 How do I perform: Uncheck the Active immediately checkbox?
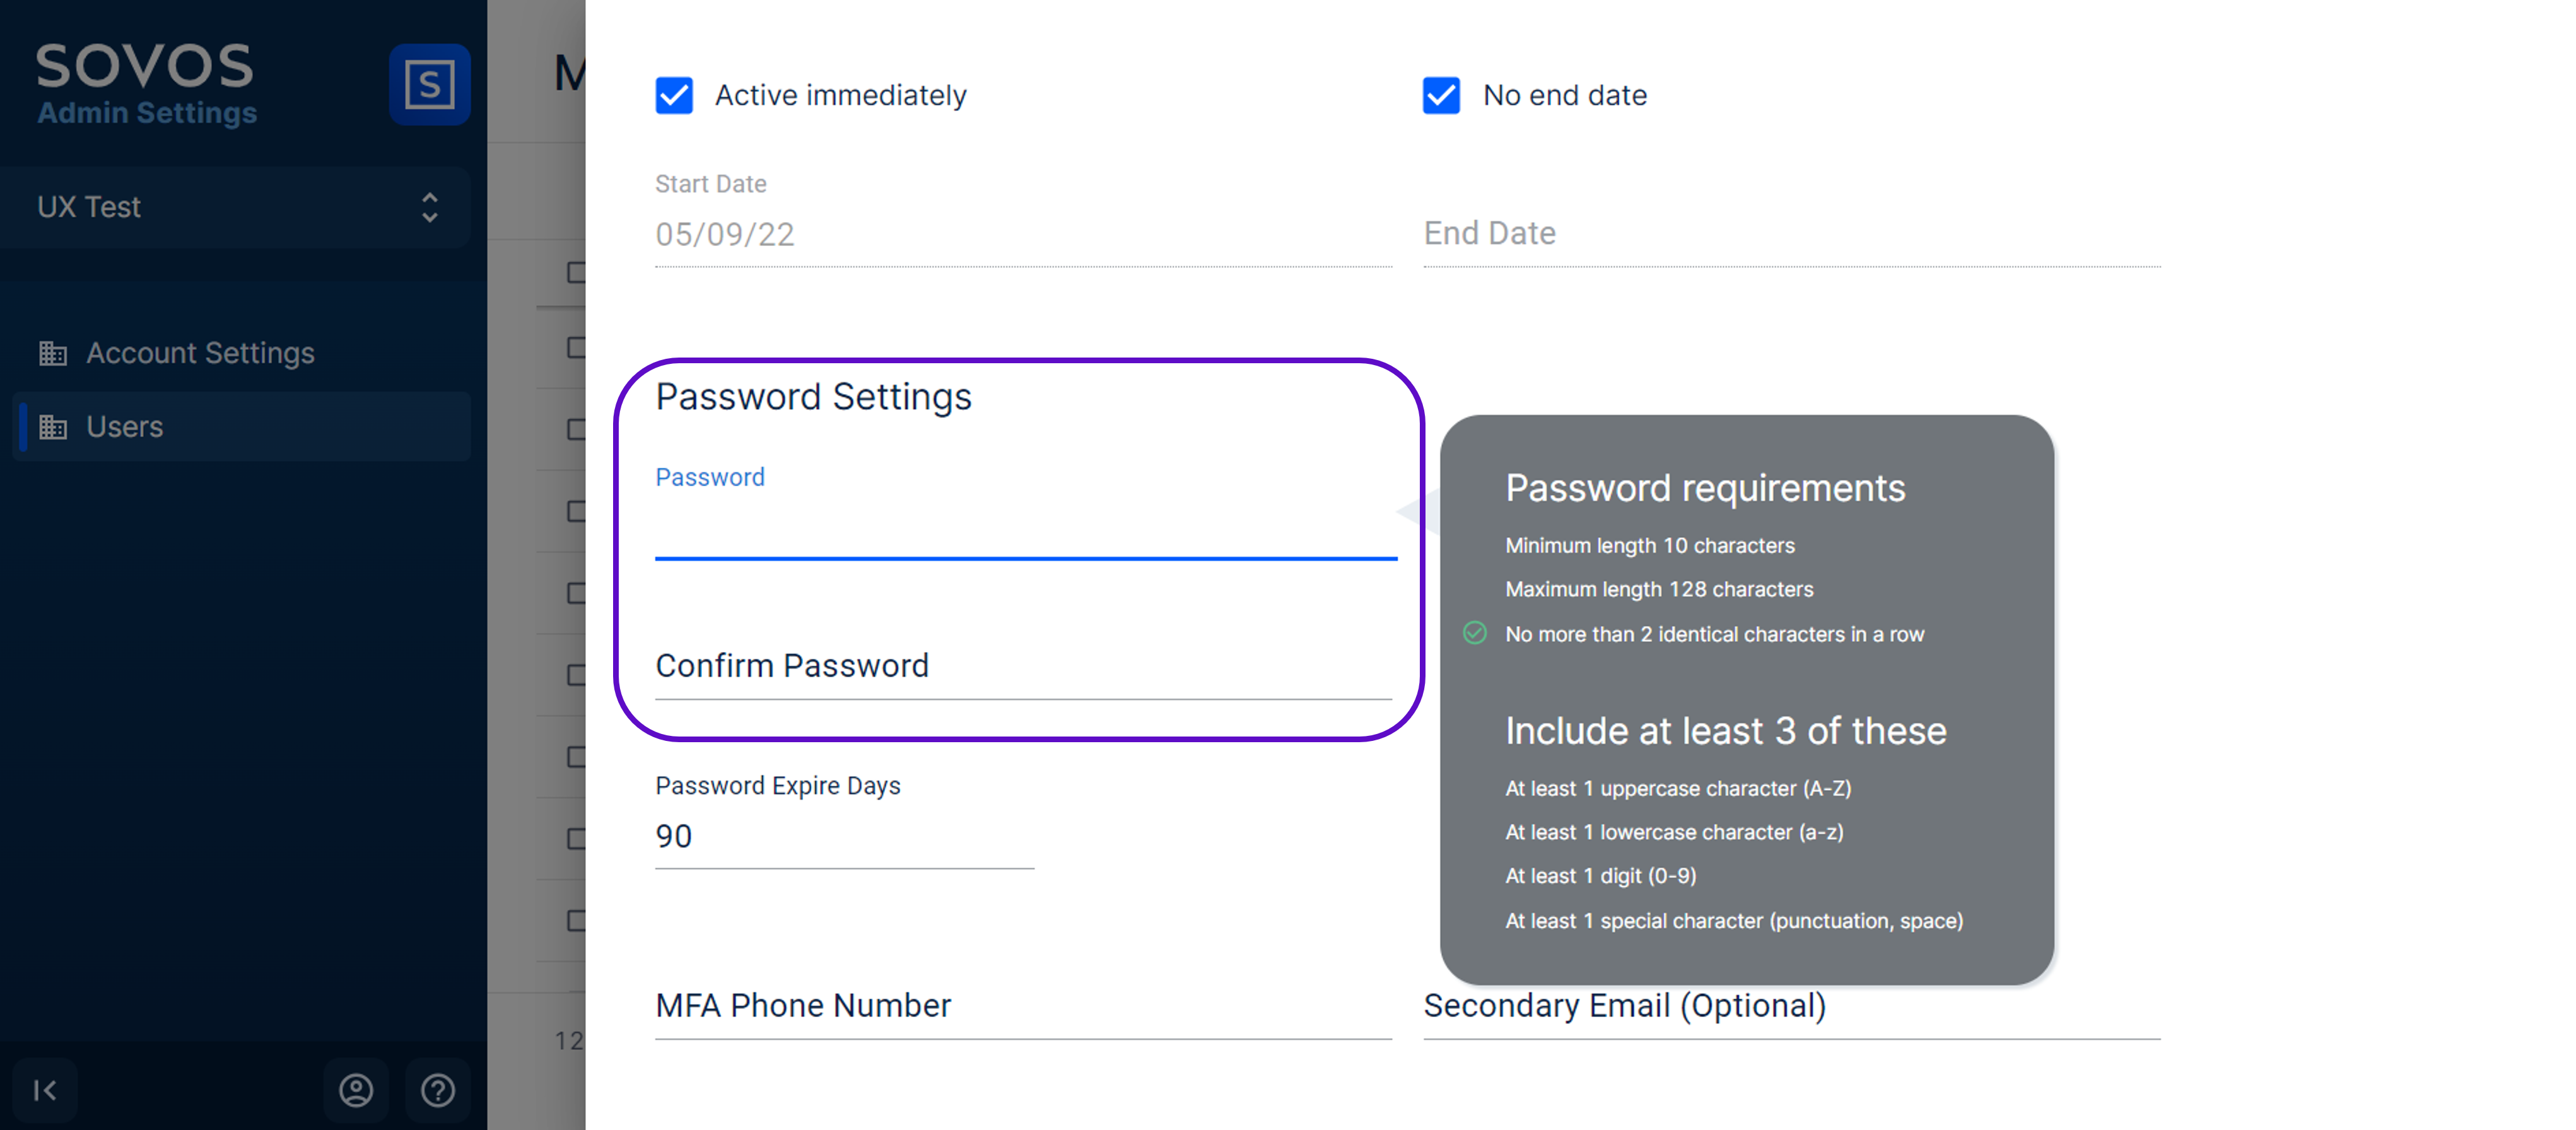click(674, 96)
